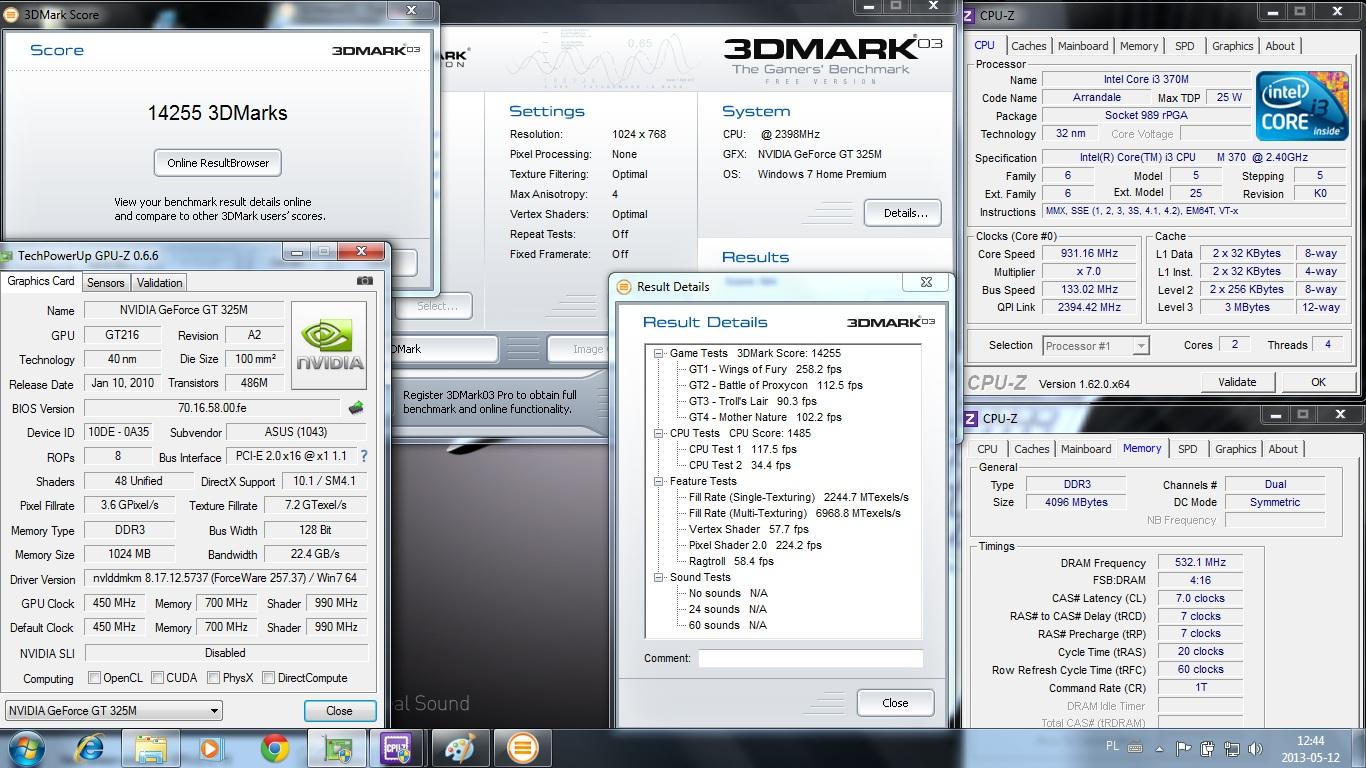Click the power plug icon in system tray

point(1207,748)
